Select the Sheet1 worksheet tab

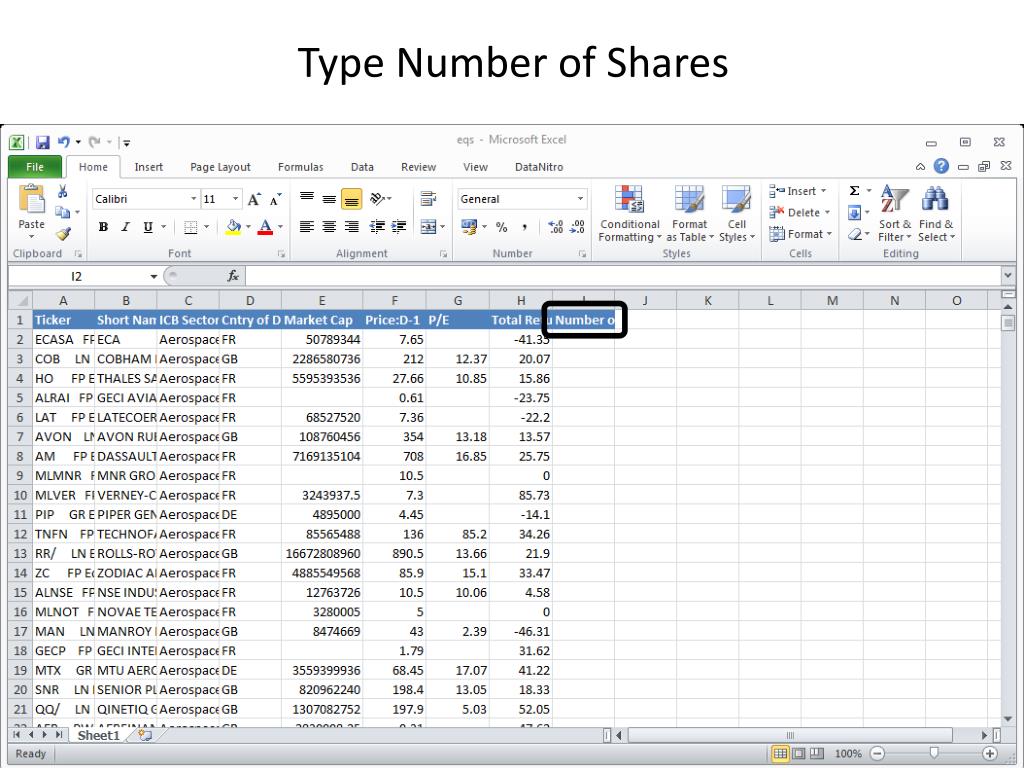click(x=99, y=735)
